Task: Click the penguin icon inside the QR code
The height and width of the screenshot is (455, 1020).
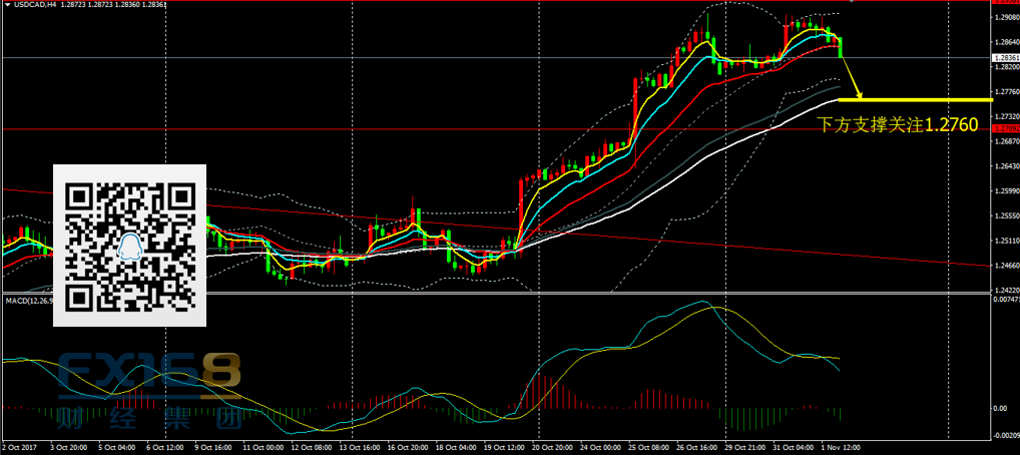Action: [129, 247]
